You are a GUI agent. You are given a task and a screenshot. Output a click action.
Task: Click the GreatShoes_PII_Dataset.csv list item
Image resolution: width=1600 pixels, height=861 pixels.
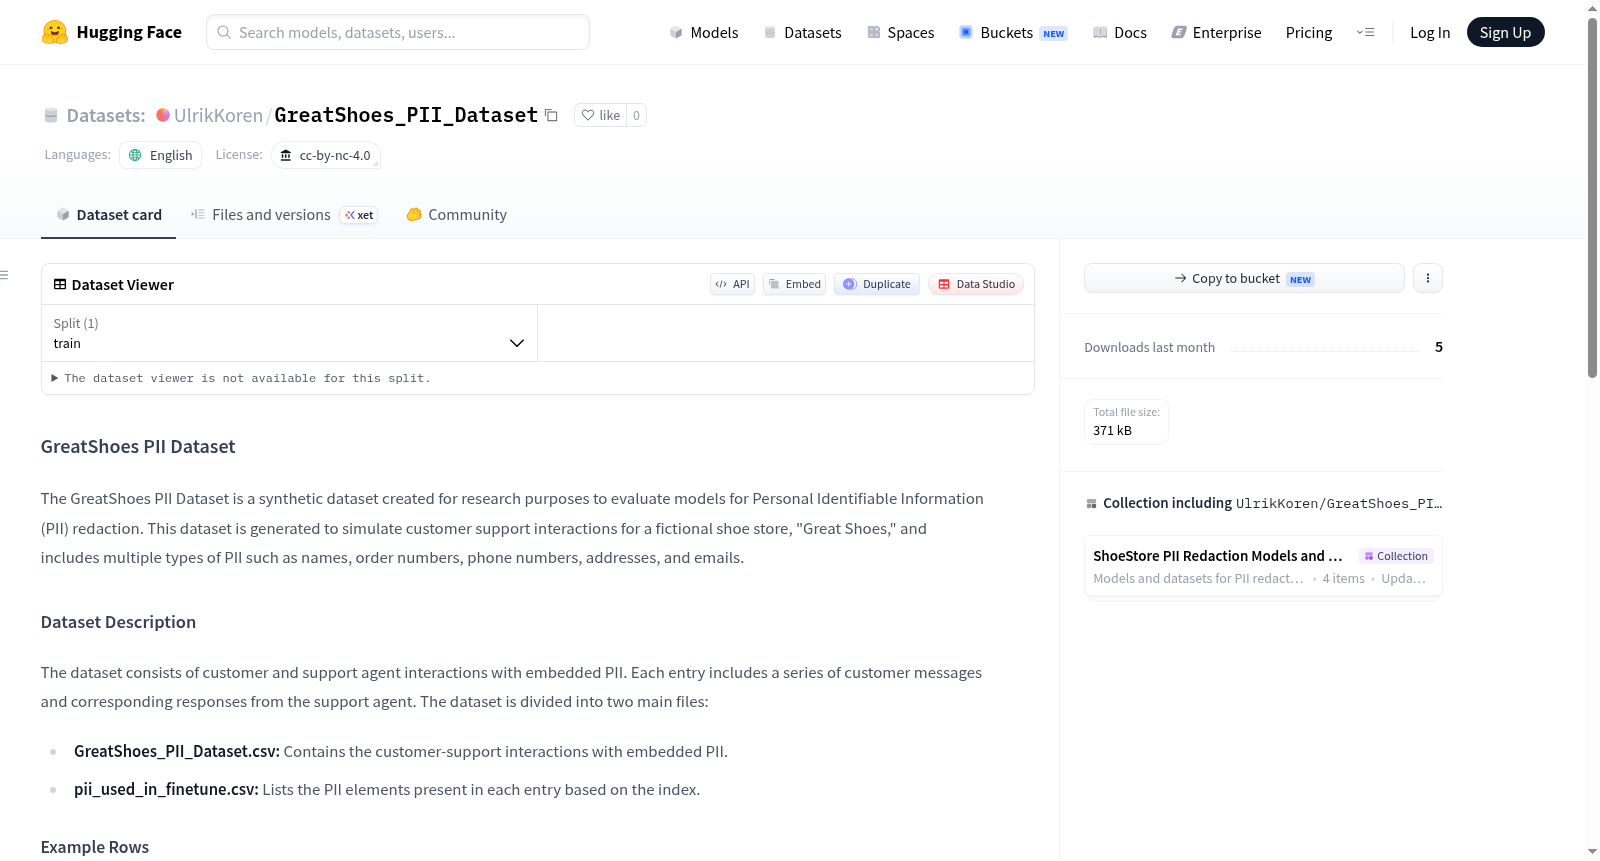tap(401, 751)
